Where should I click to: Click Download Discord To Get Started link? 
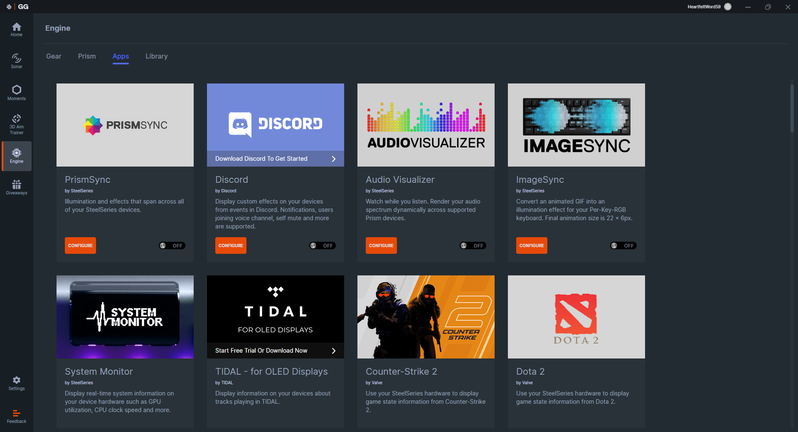point(261,159)
